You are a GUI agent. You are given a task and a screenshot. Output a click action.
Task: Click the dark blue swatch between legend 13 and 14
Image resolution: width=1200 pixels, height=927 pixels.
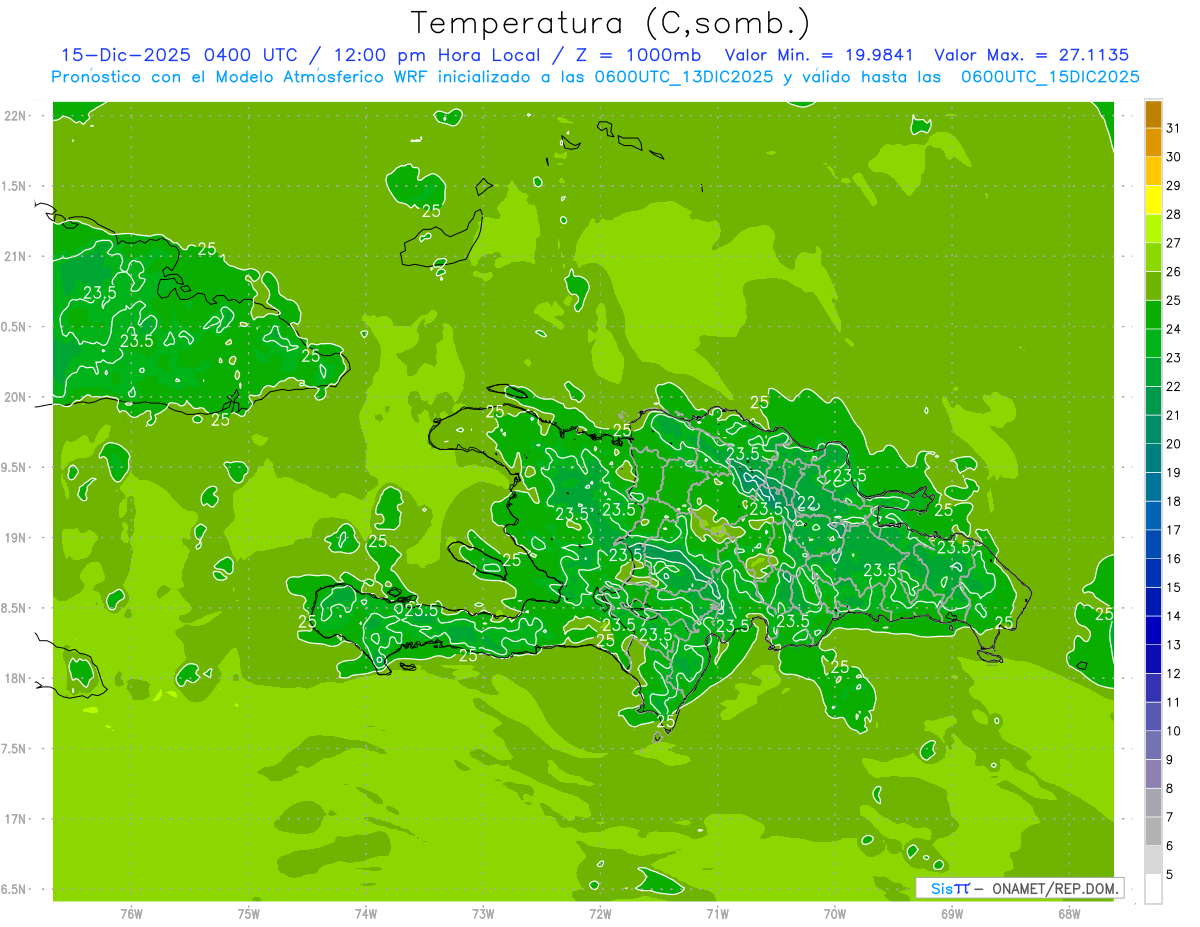point(1153,631)
